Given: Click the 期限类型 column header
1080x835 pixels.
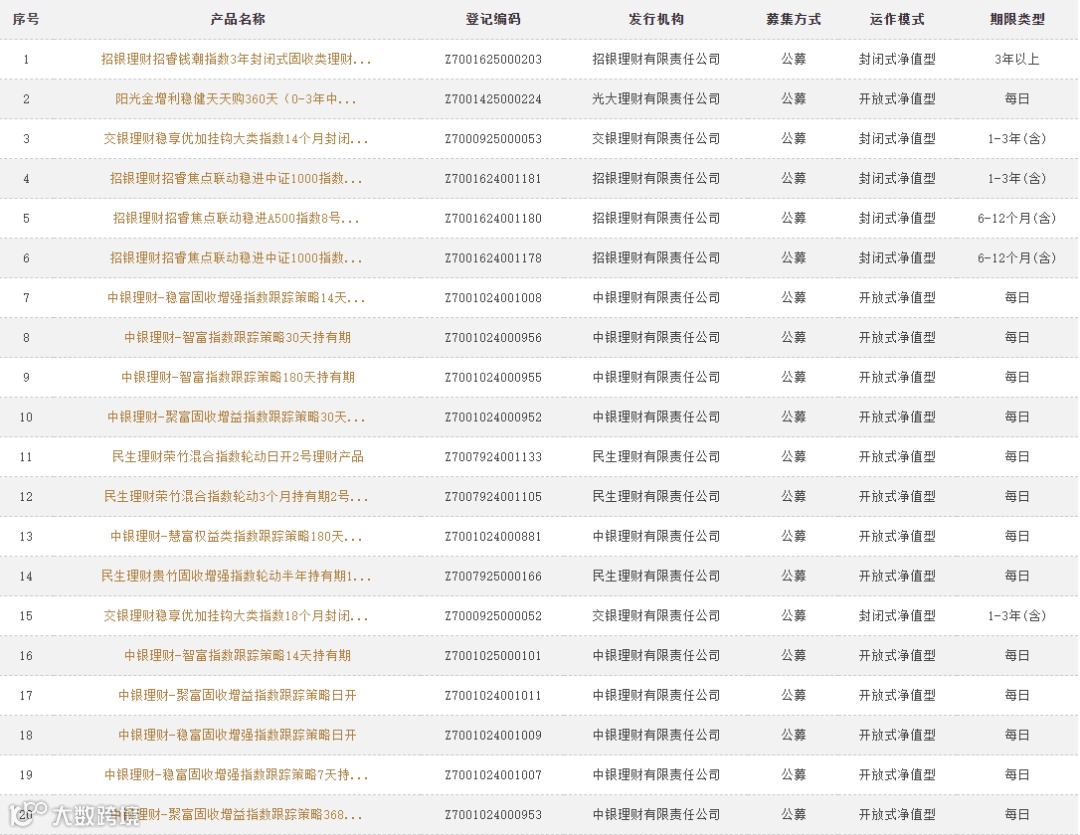Looking at the screenshot, I should pyautogui.click(x=1017, y=19).
